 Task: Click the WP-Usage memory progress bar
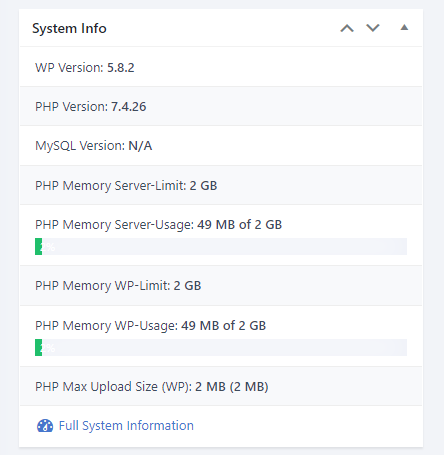tap(221, 348)
